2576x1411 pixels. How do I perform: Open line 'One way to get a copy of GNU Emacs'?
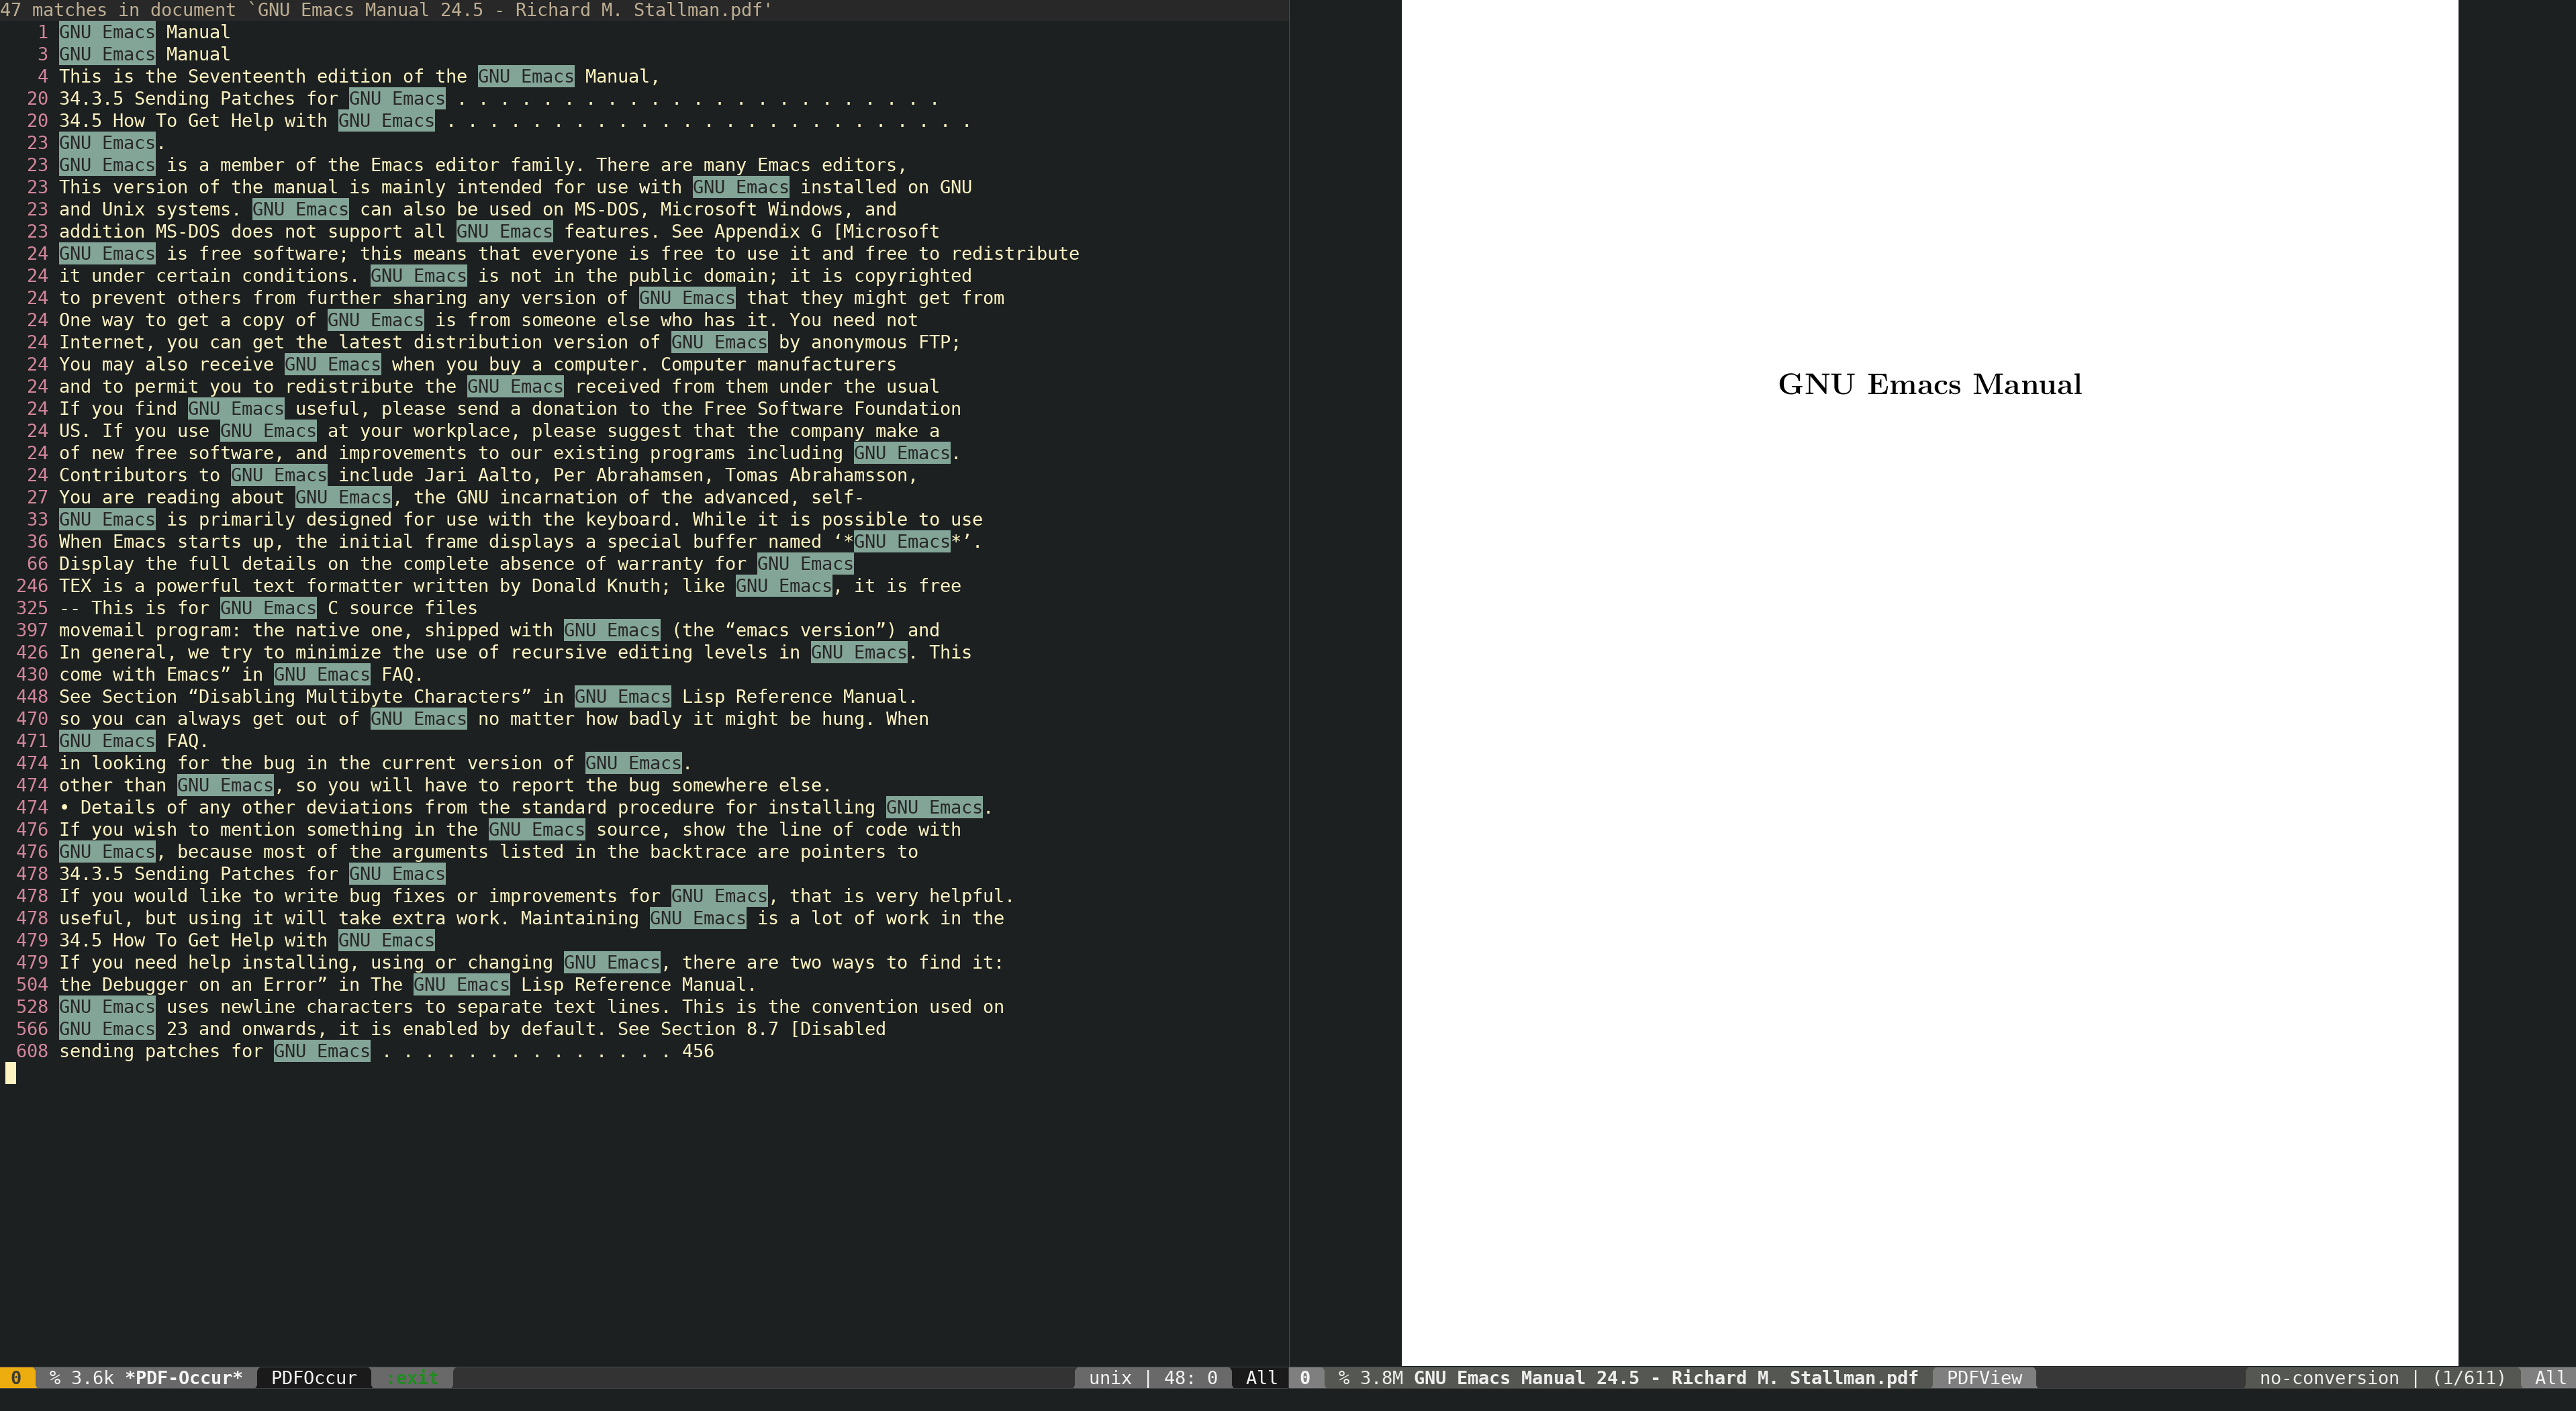coord(488,320)
